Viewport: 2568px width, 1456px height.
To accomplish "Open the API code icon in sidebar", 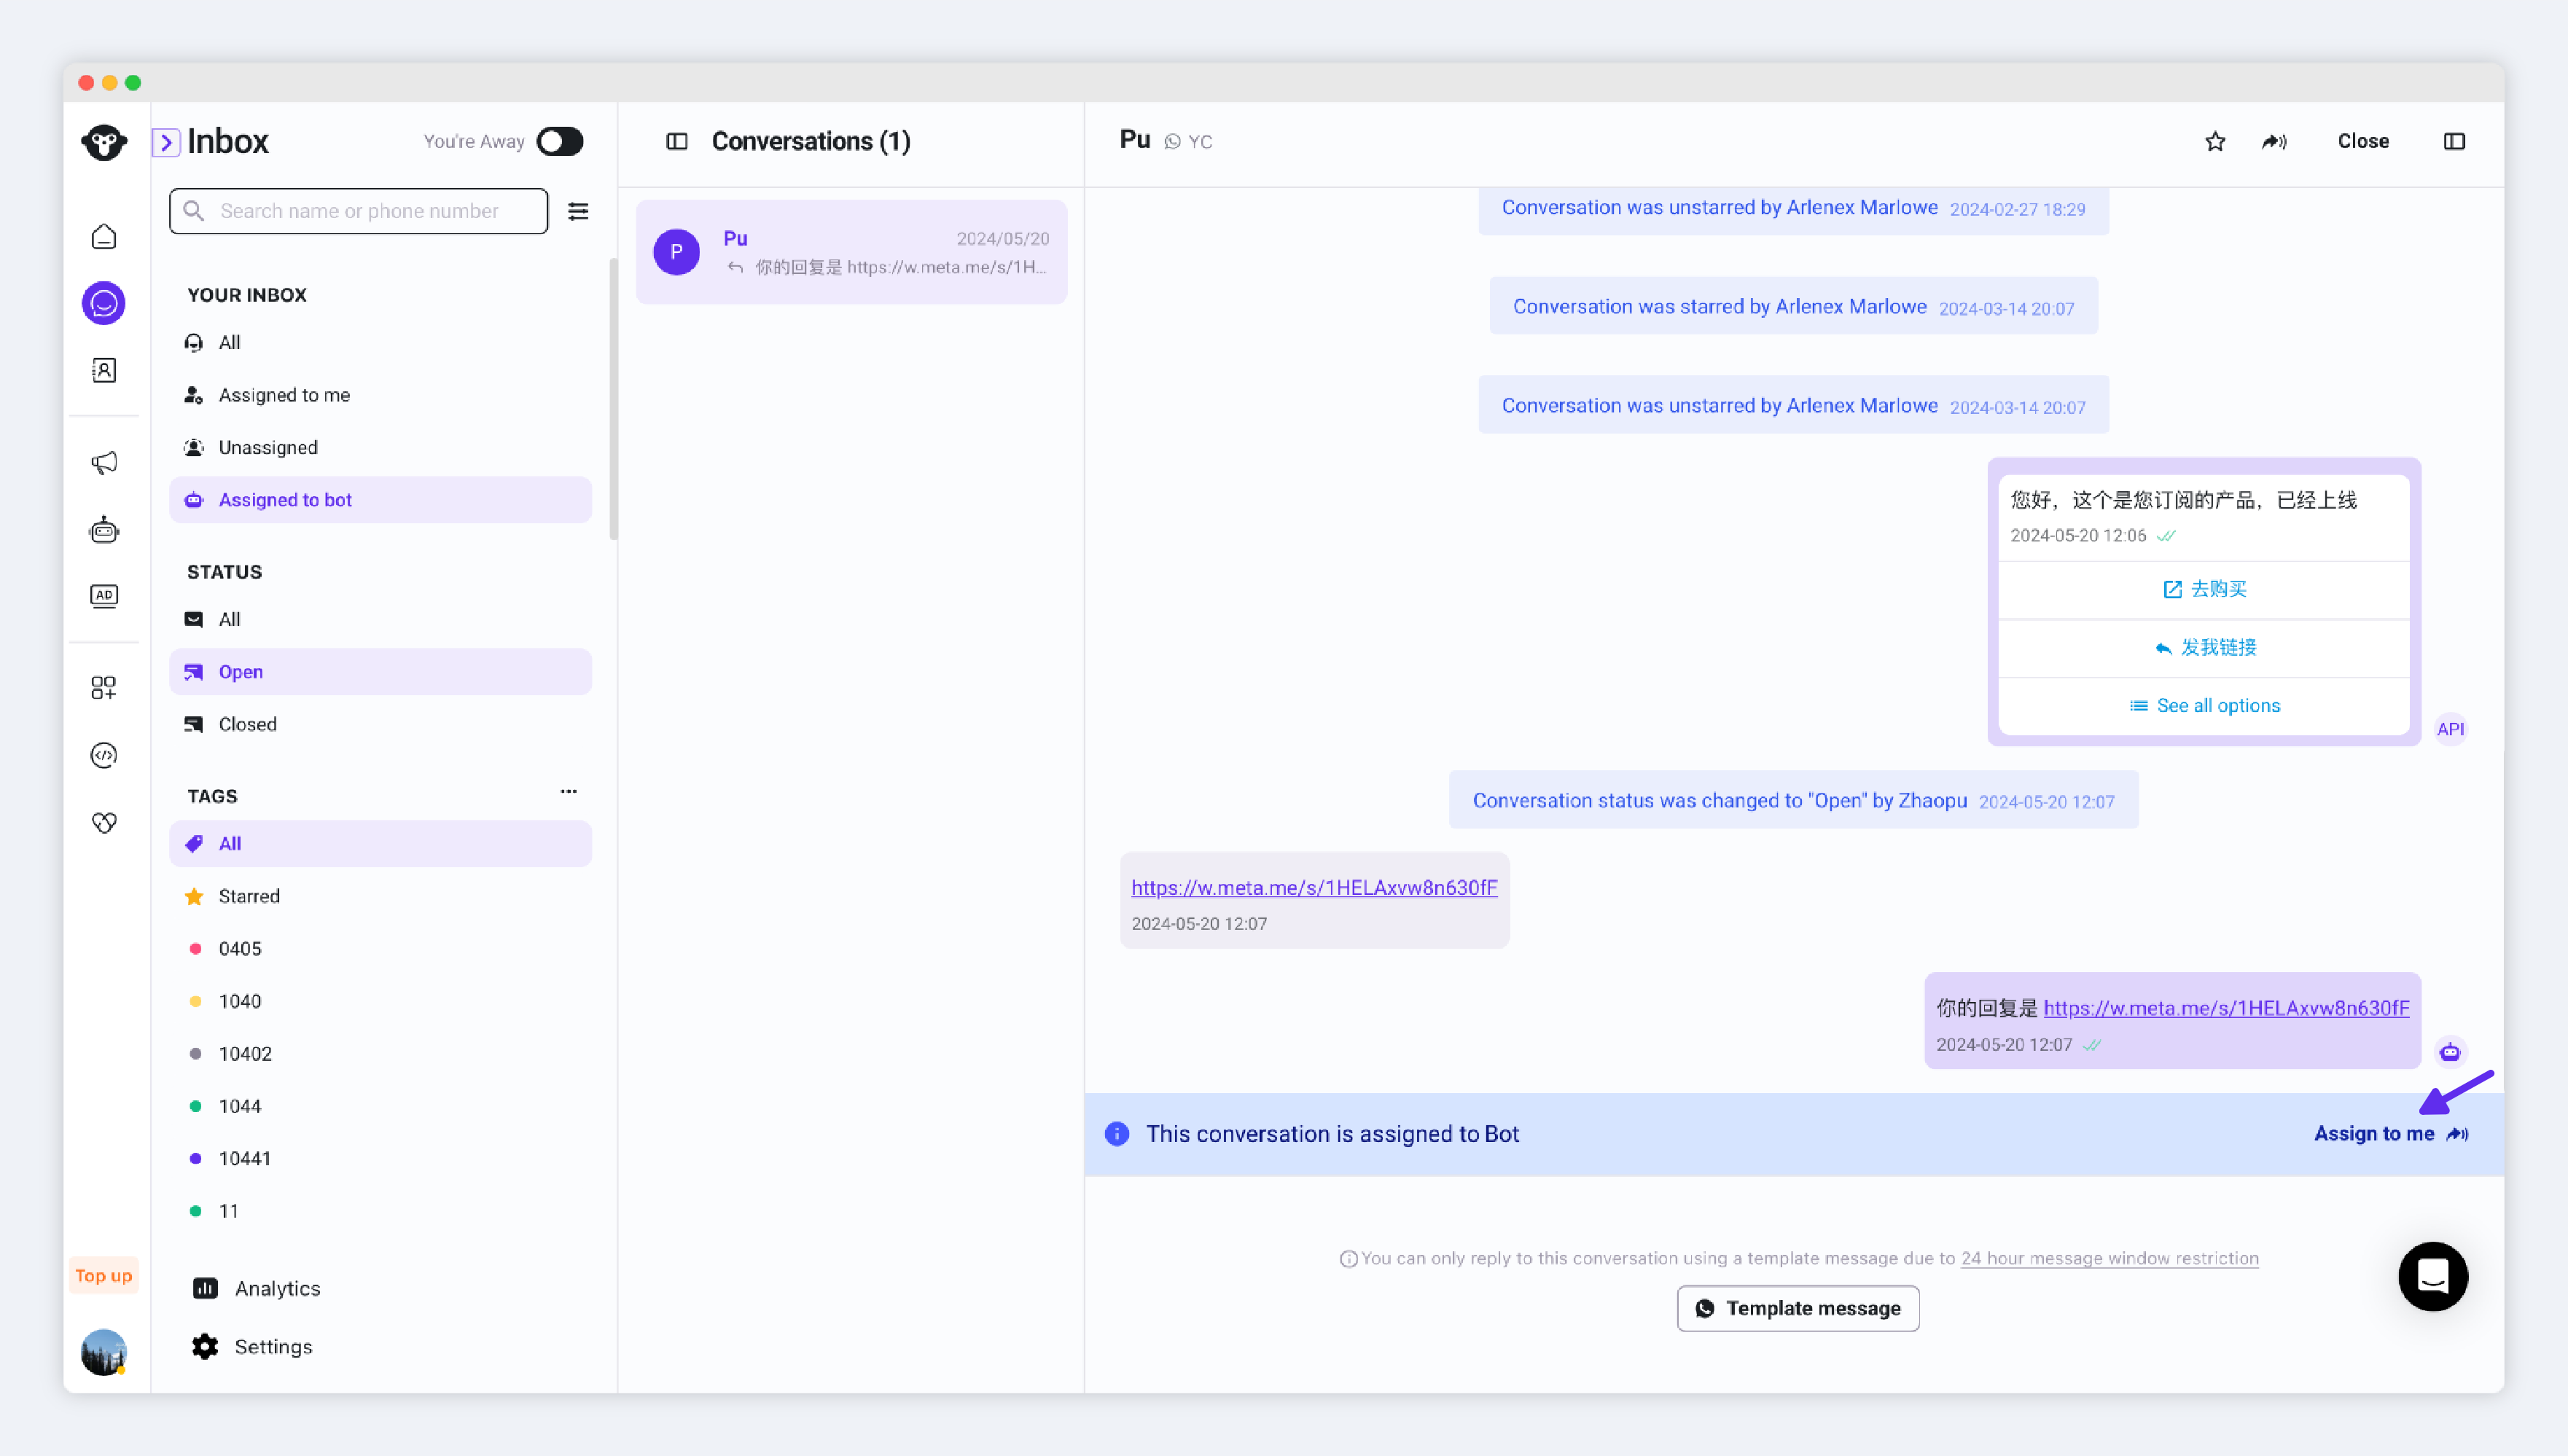I will click(x=104, y=755).
